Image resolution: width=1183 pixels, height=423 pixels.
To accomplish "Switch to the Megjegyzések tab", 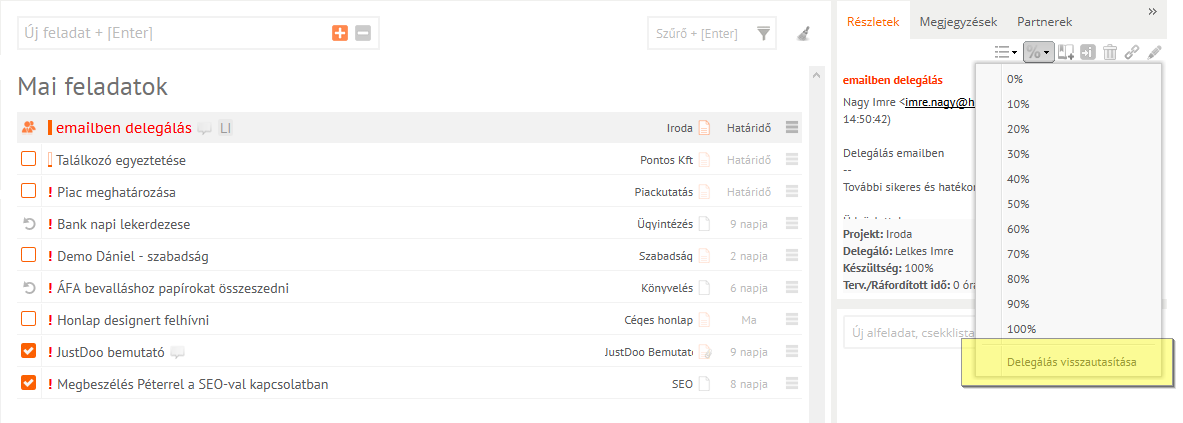I will coord(958,21).
